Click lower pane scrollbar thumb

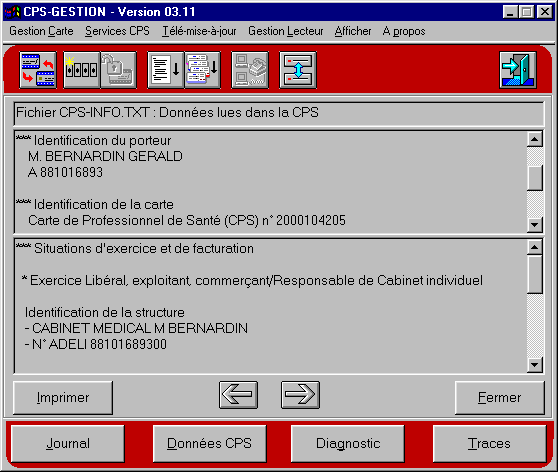point(535,274)
